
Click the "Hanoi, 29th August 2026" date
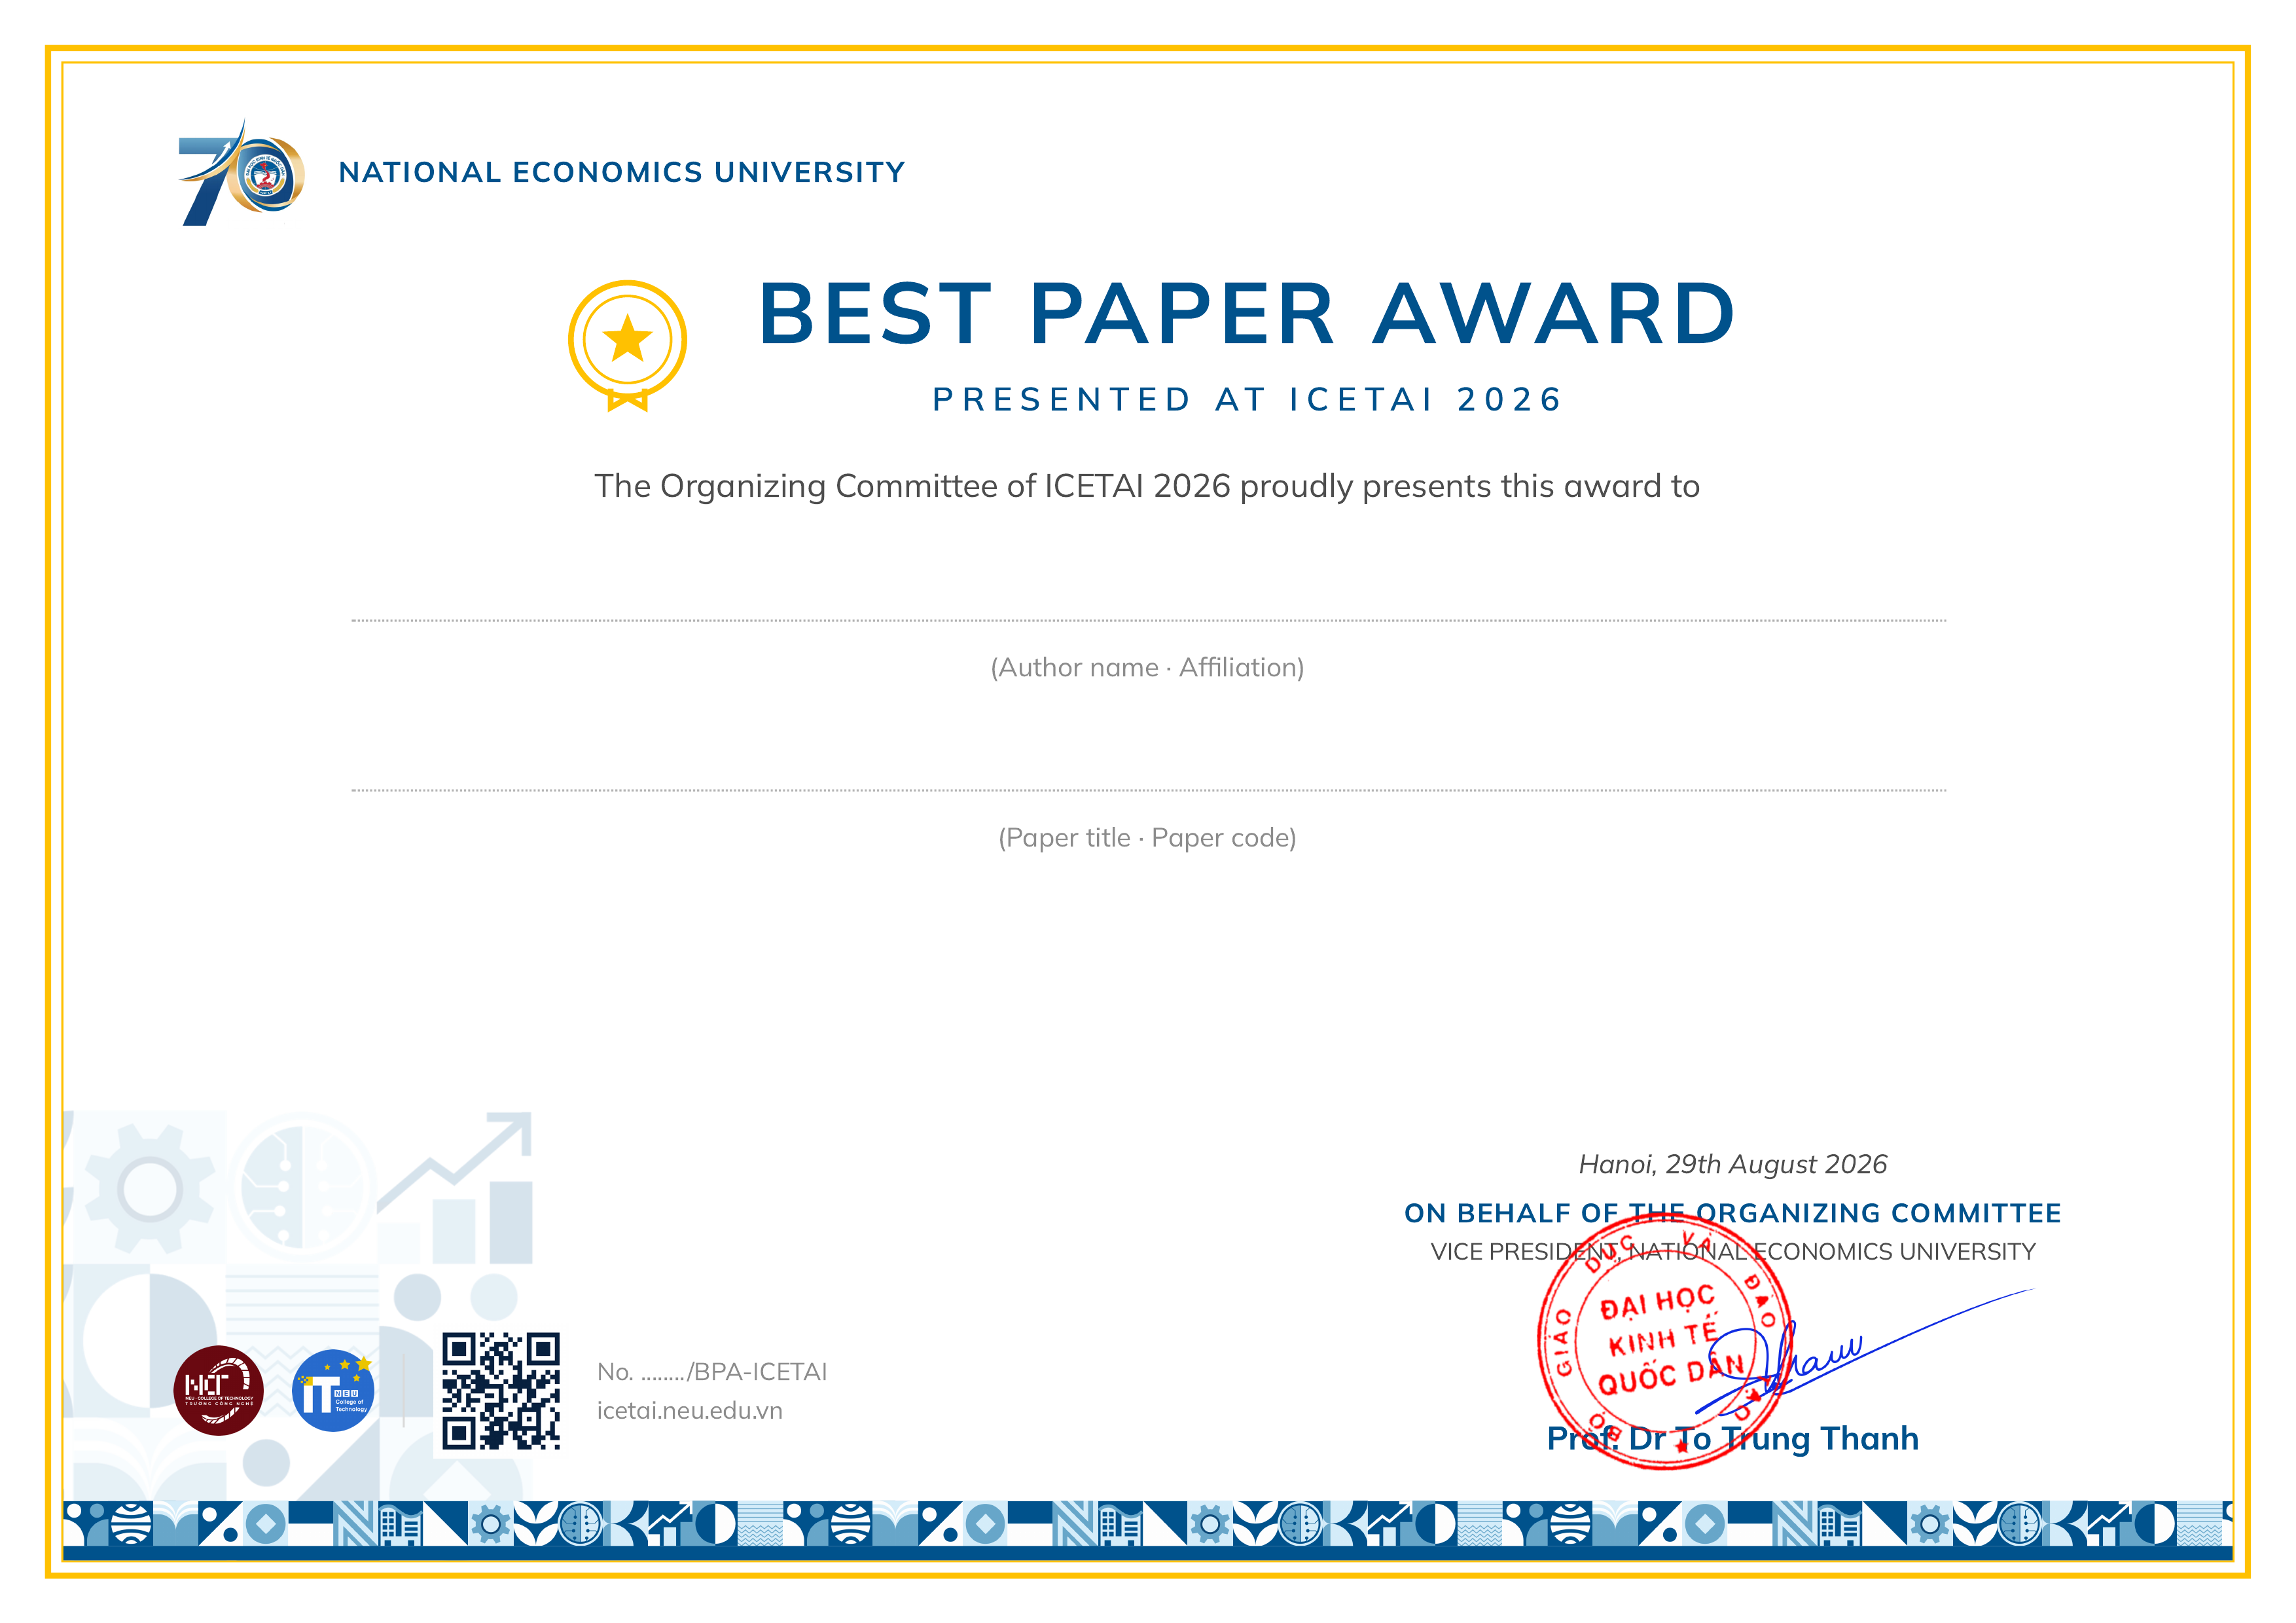1732,1164
